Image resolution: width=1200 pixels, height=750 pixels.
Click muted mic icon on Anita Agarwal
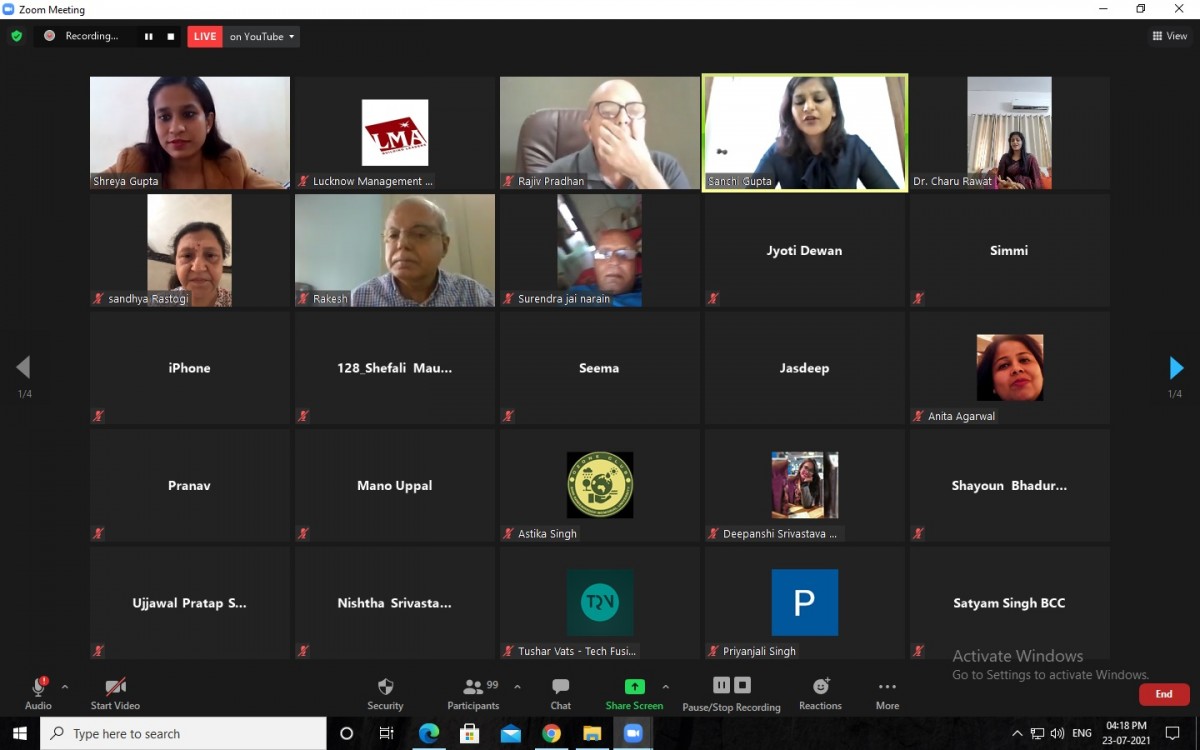918,416
